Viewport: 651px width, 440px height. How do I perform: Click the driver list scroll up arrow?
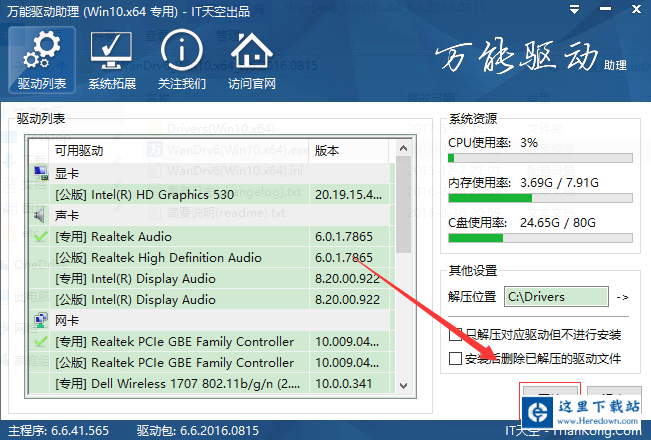coord(403,148)
